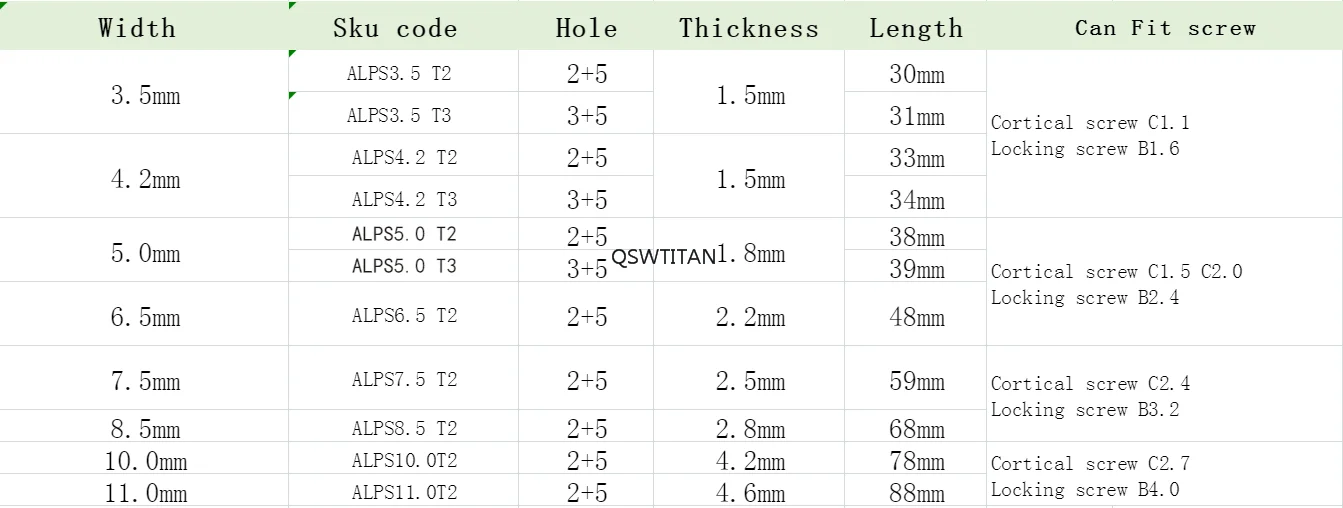
Task: Click the 3.5mm width cell
Action: (144, 94)
